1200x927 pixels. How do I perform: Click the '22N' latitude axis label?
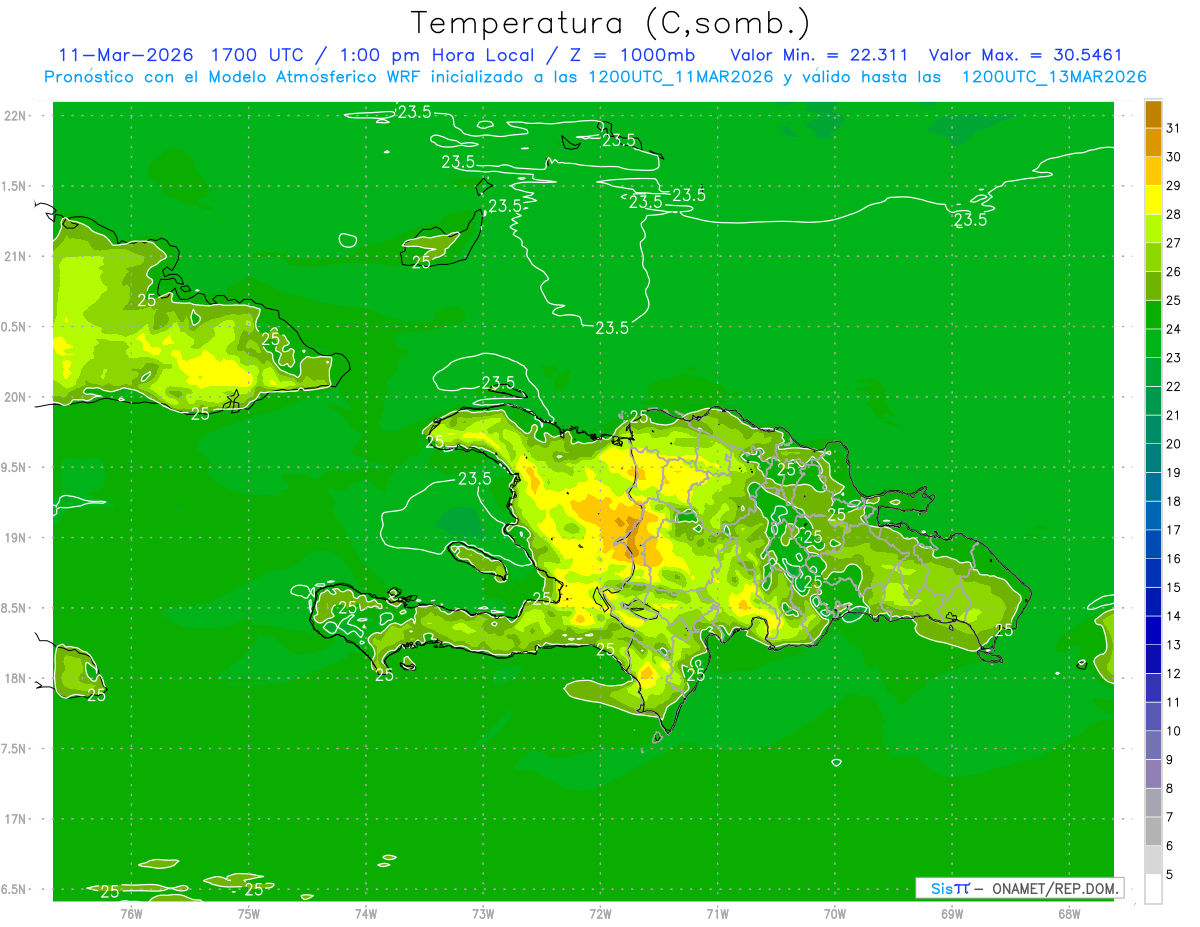coord(15,115)
